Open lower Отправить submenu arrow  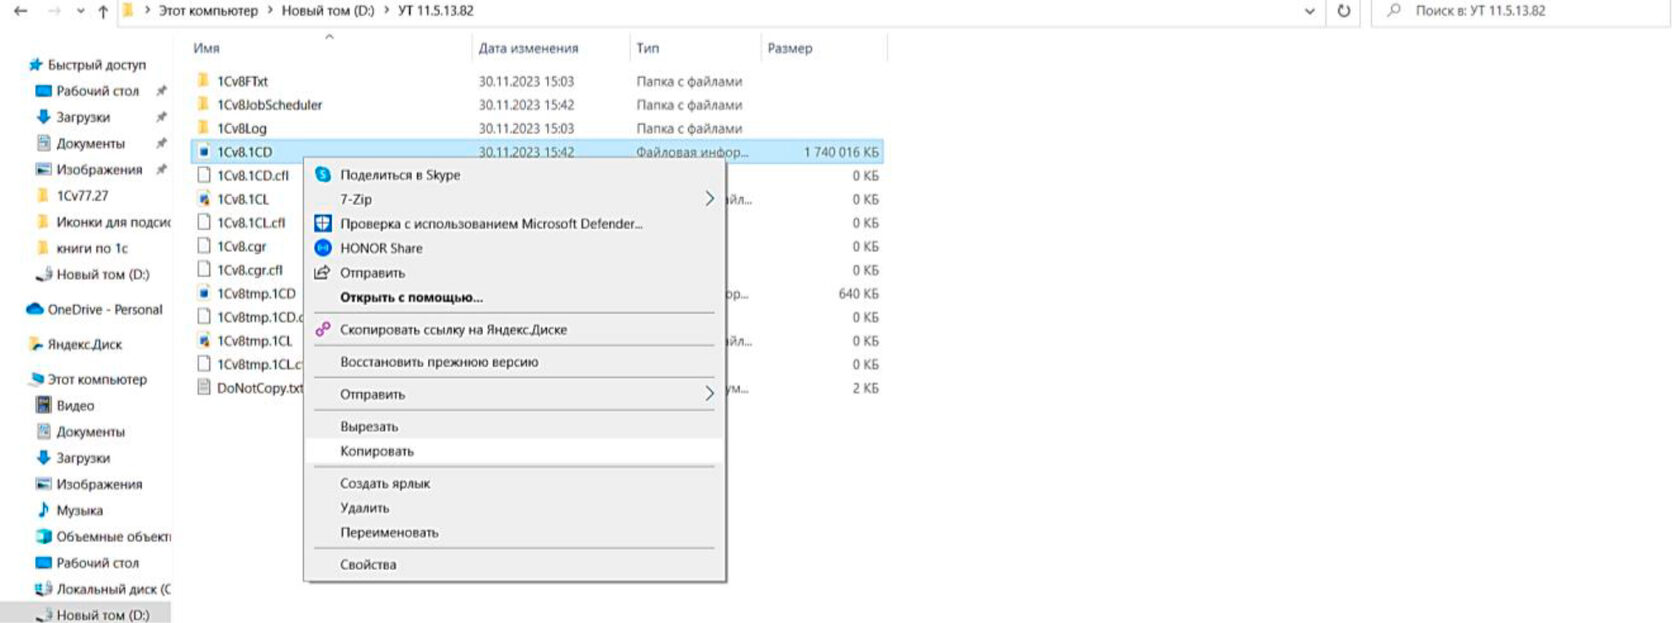click(709, 394)
